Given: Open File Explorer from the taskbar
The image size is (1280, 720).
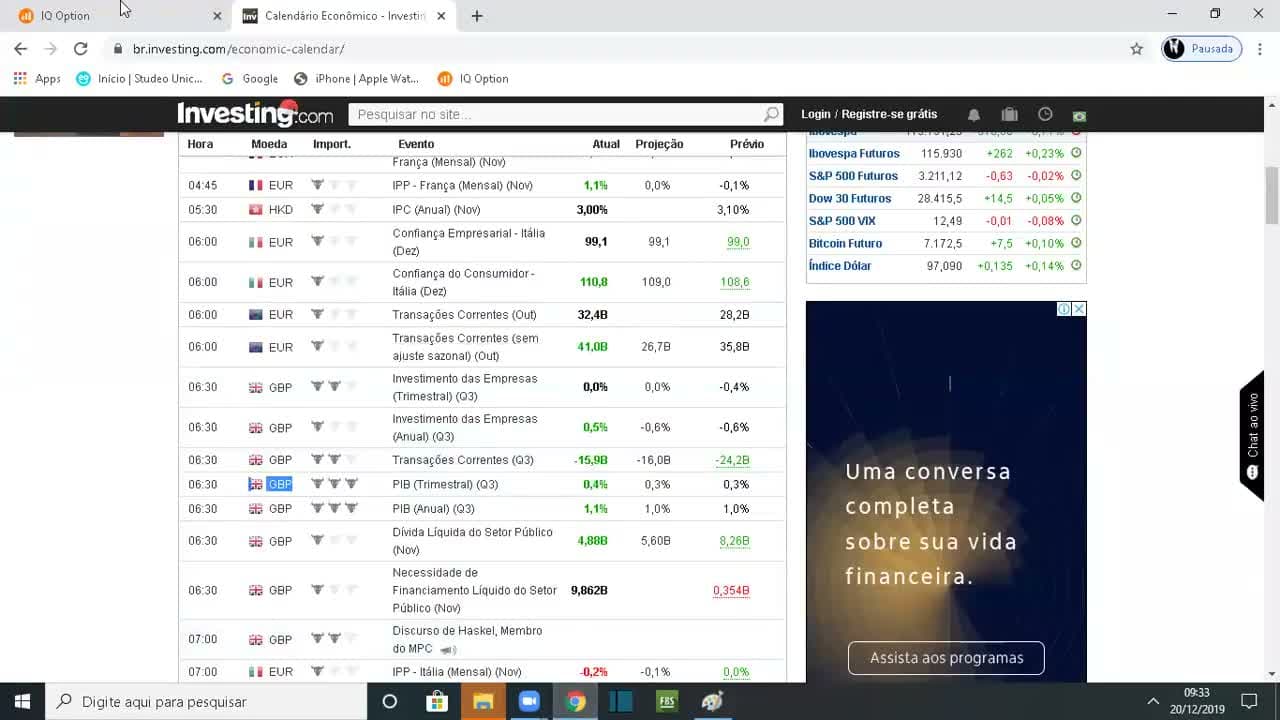Looking at the screenshot, I should coord(483,701).
